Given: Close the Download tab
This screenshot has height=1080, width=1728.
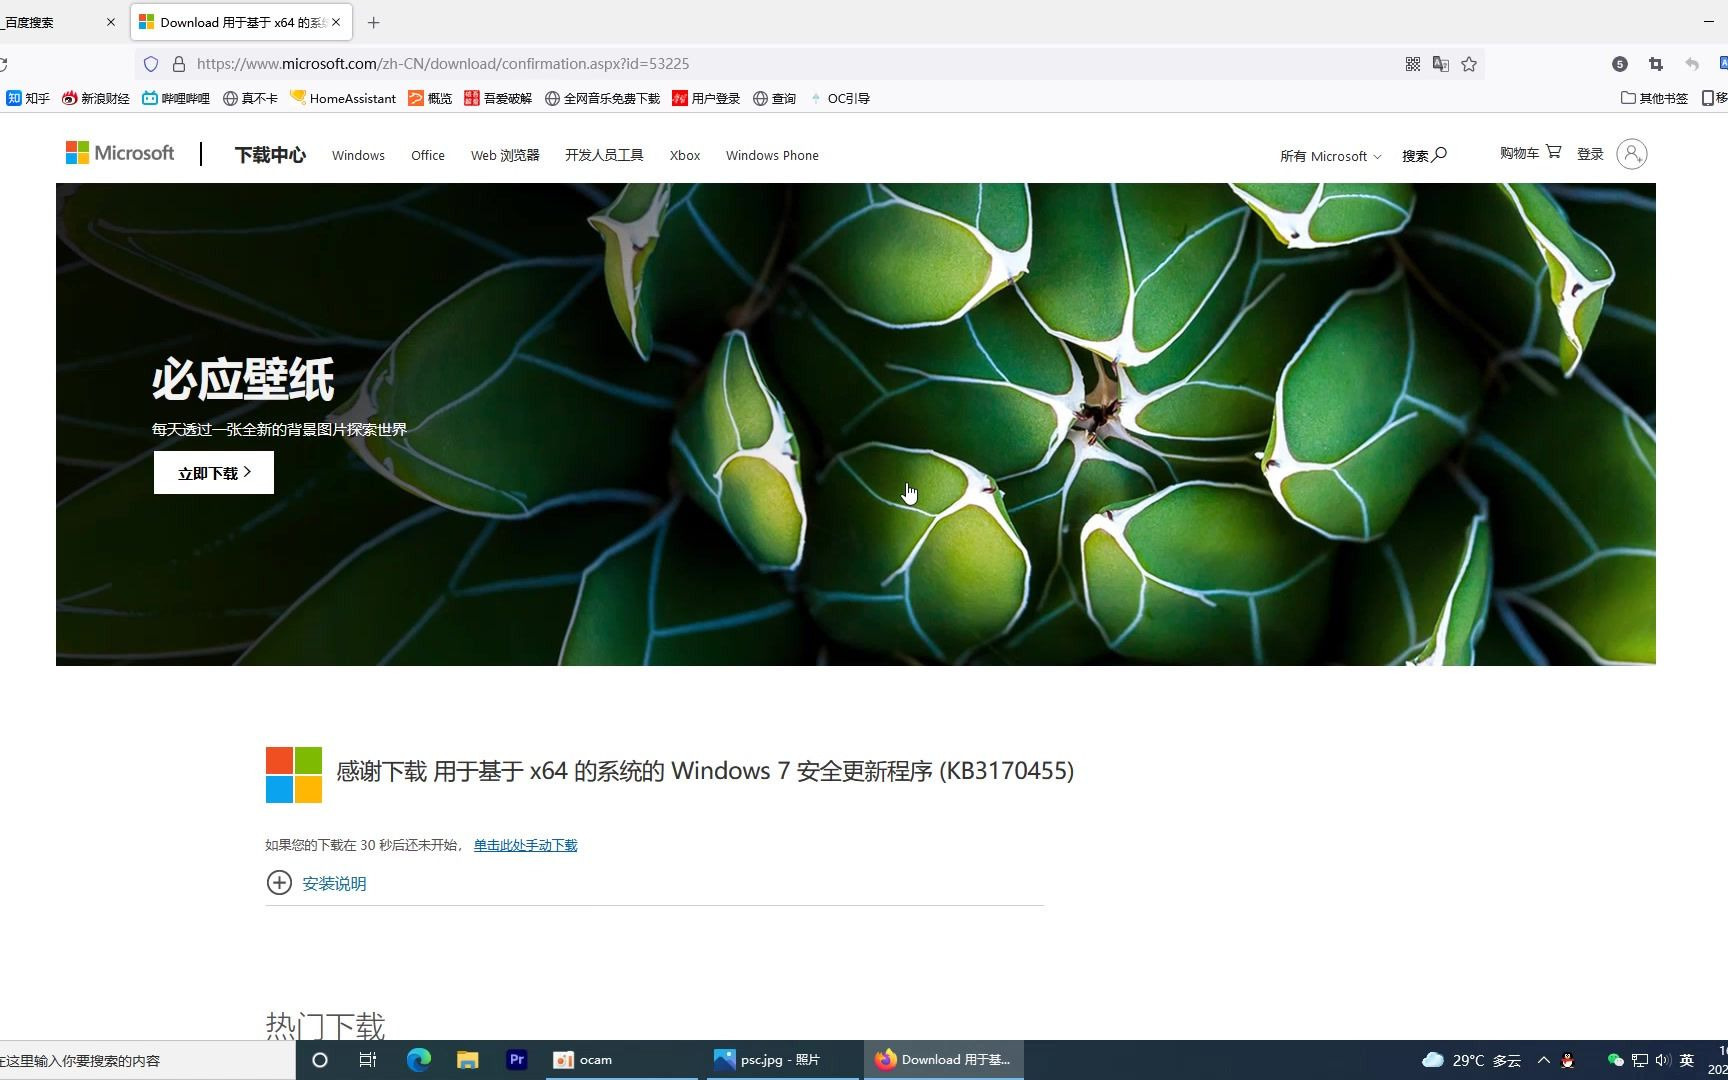Looking at the screenshot, I should (336, 22).
